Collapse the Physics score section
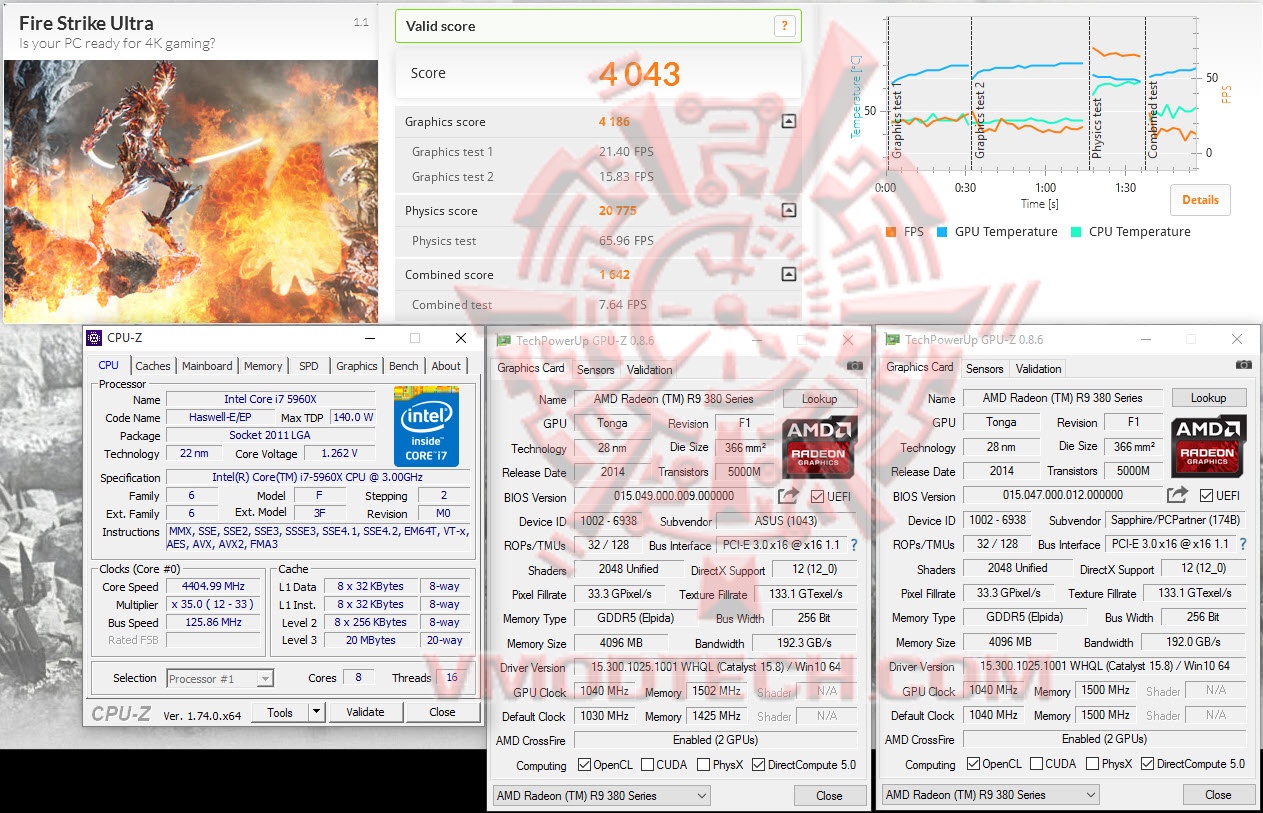This screenshot has width=1263, height=813. click(x=788, y=211)
